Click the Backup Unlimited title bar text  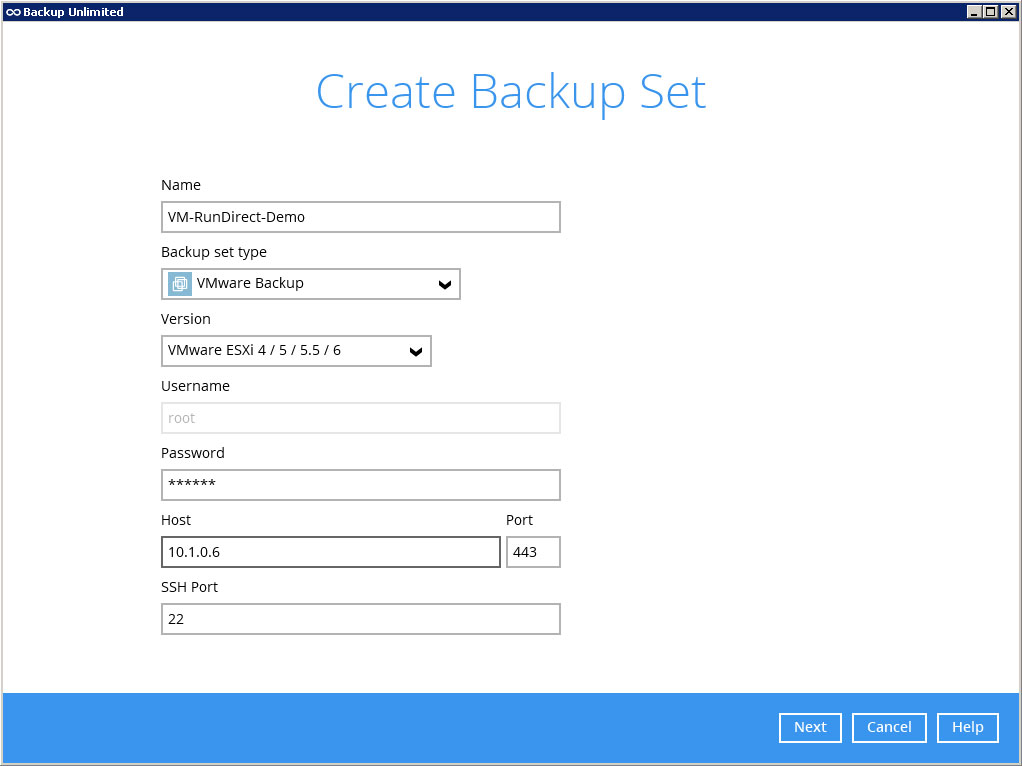73,12
